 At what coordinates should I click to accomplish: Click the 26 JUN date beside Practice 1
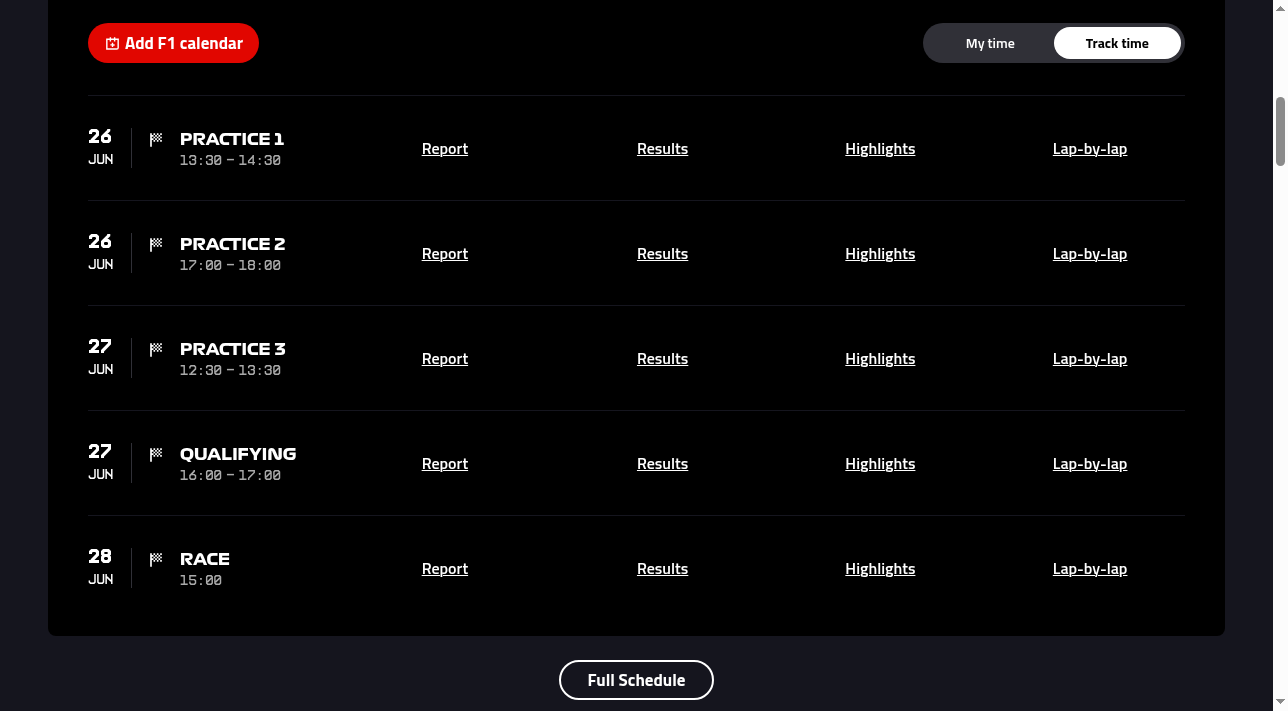coord(100,146)
